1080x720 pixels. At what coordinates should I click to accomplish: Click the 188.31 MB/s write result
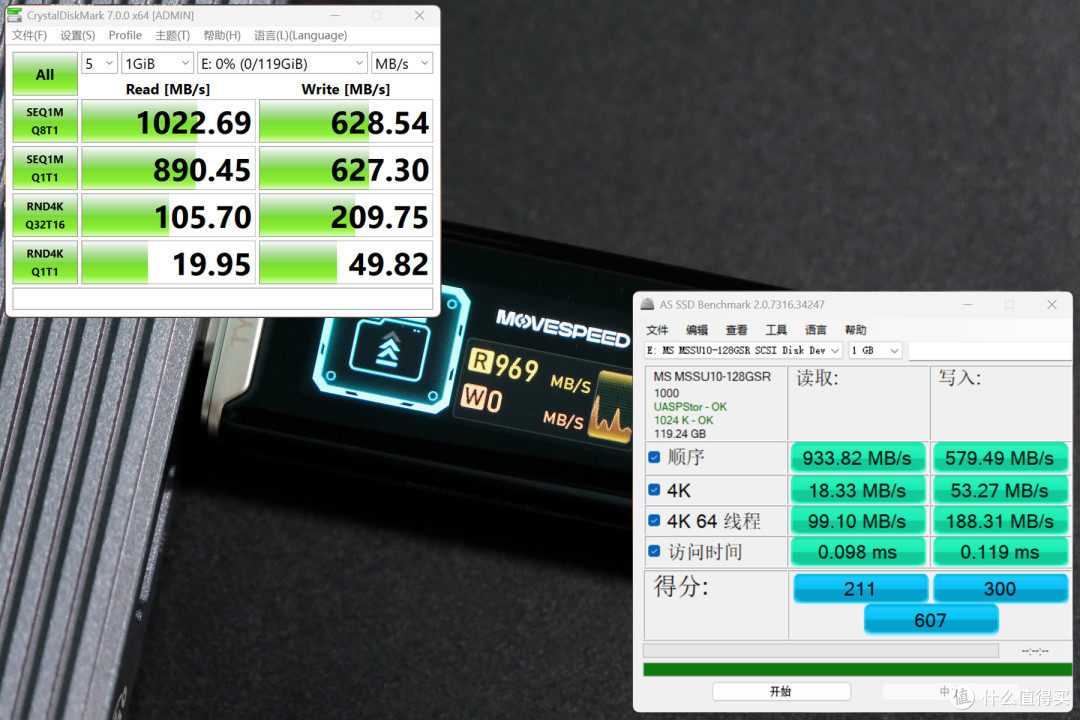click(x=1000, y=522)
